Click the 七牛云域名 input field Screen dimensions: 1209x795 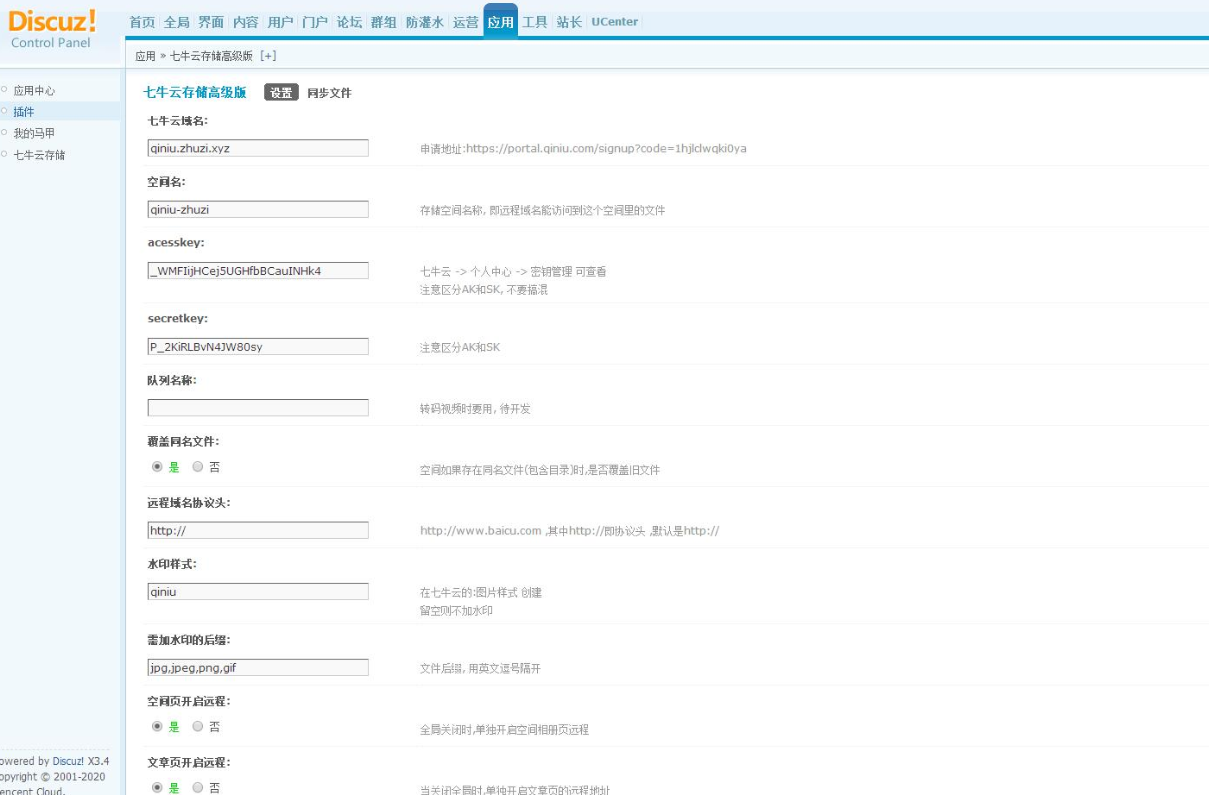pos(258,148)
